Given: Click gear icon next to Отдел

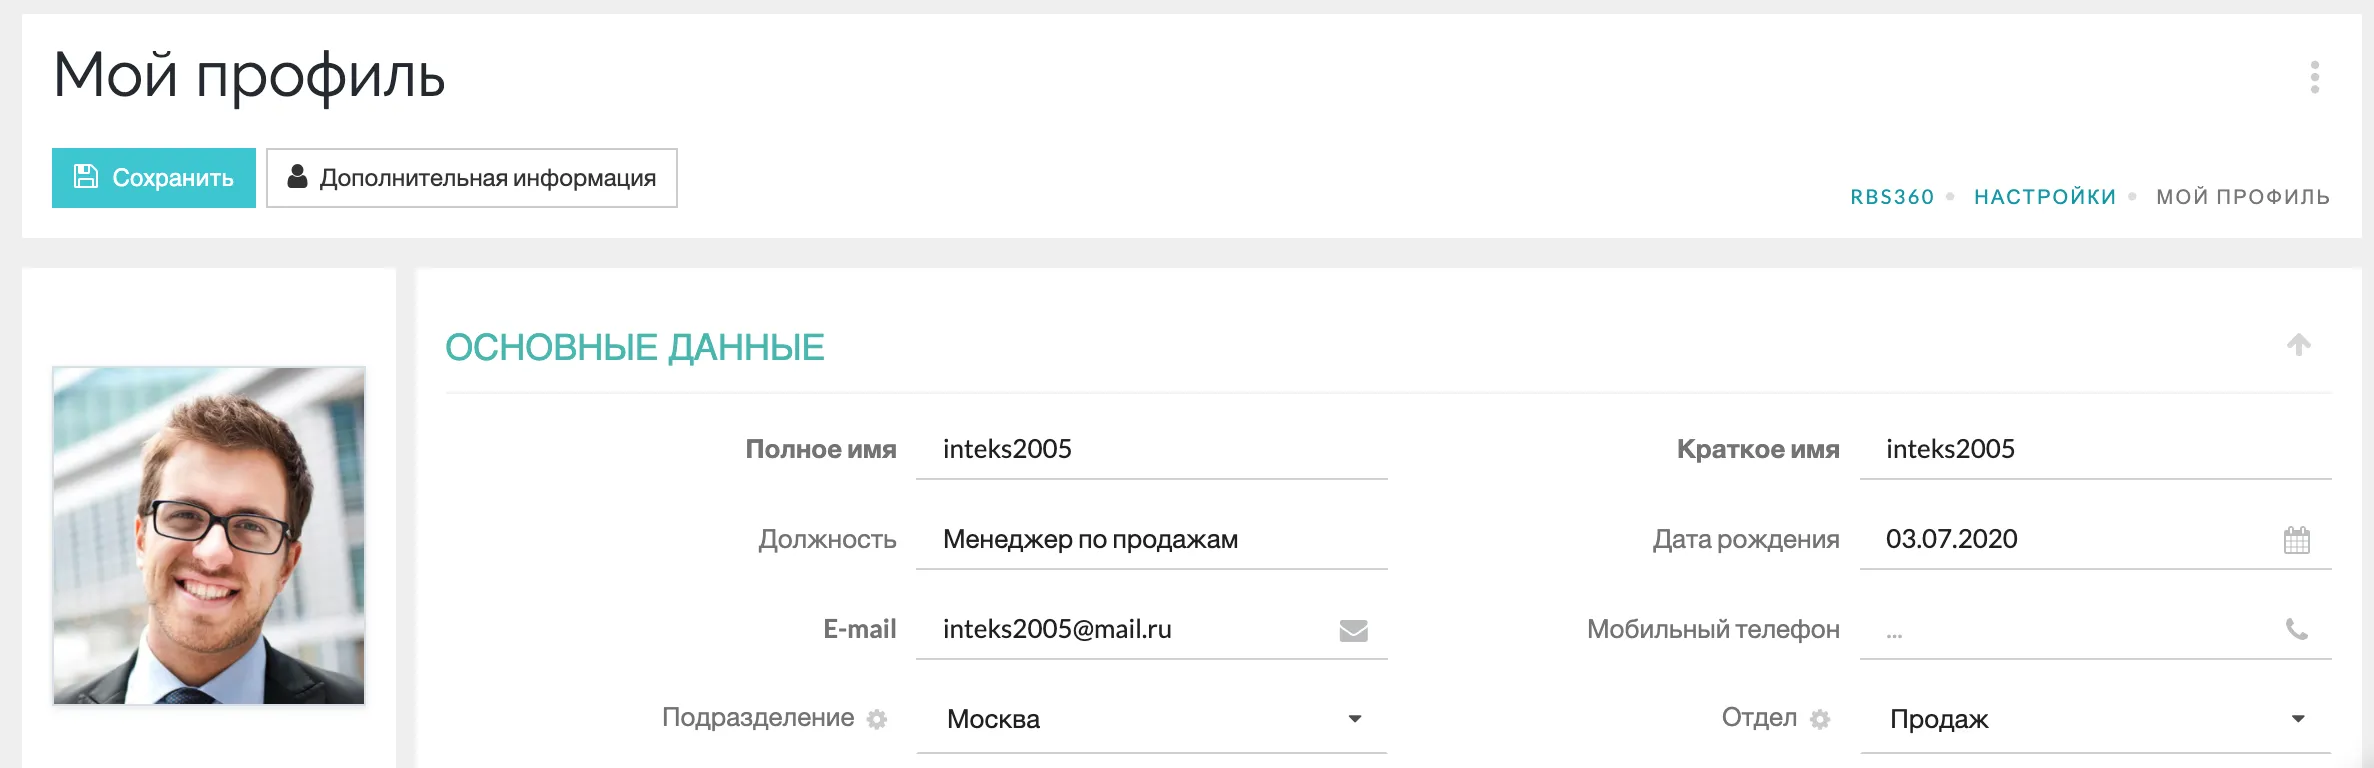Looking at the screenshot, I should (1820, 719).
